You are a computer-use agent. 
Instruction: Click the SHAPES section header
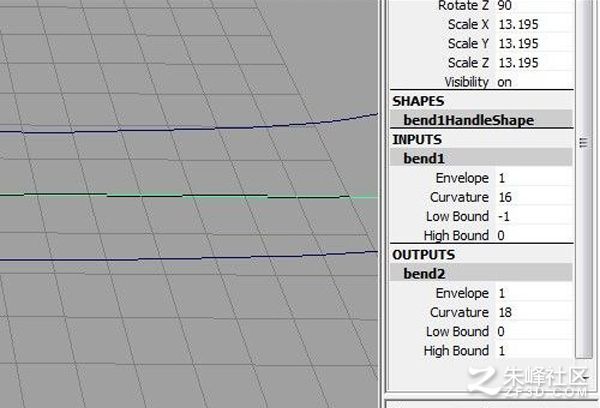418,101
